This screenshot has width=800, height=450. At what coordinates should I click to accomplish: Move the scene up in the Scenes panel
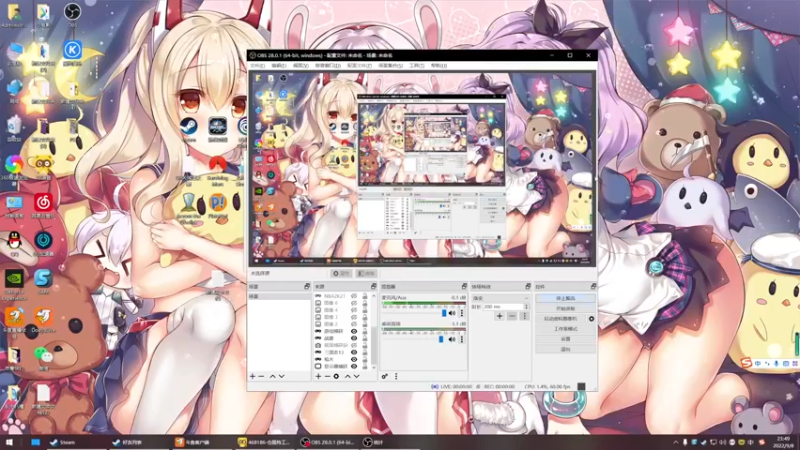272,376
